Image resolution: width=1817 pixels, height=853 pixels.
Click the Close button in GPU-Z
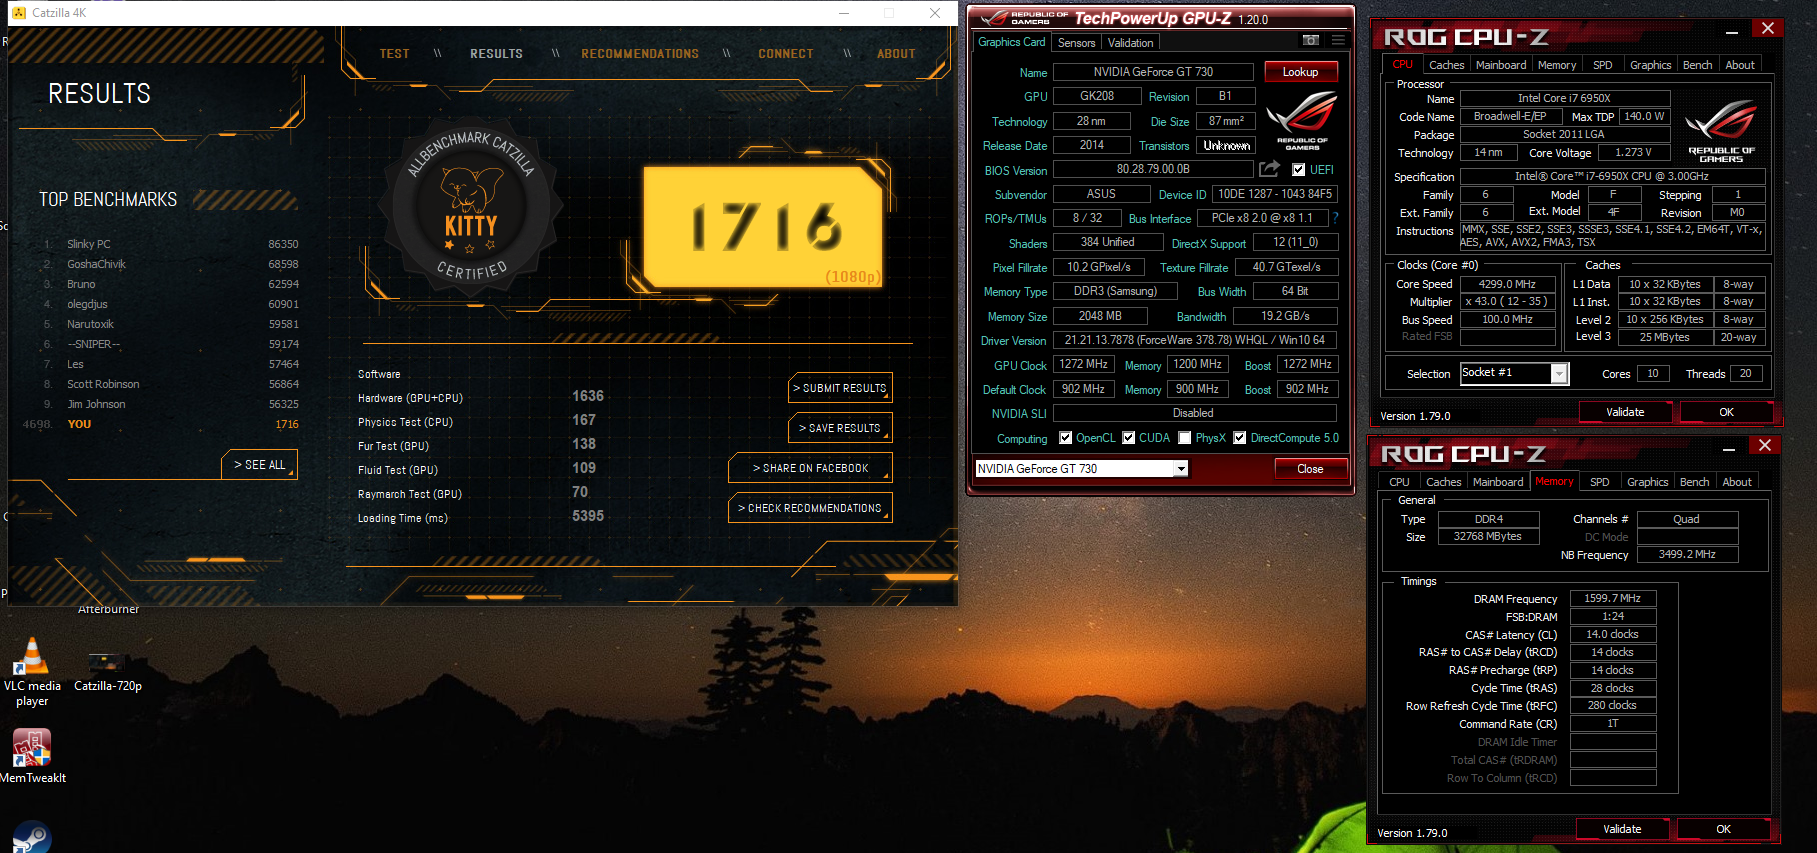(x=1310, y=469)
